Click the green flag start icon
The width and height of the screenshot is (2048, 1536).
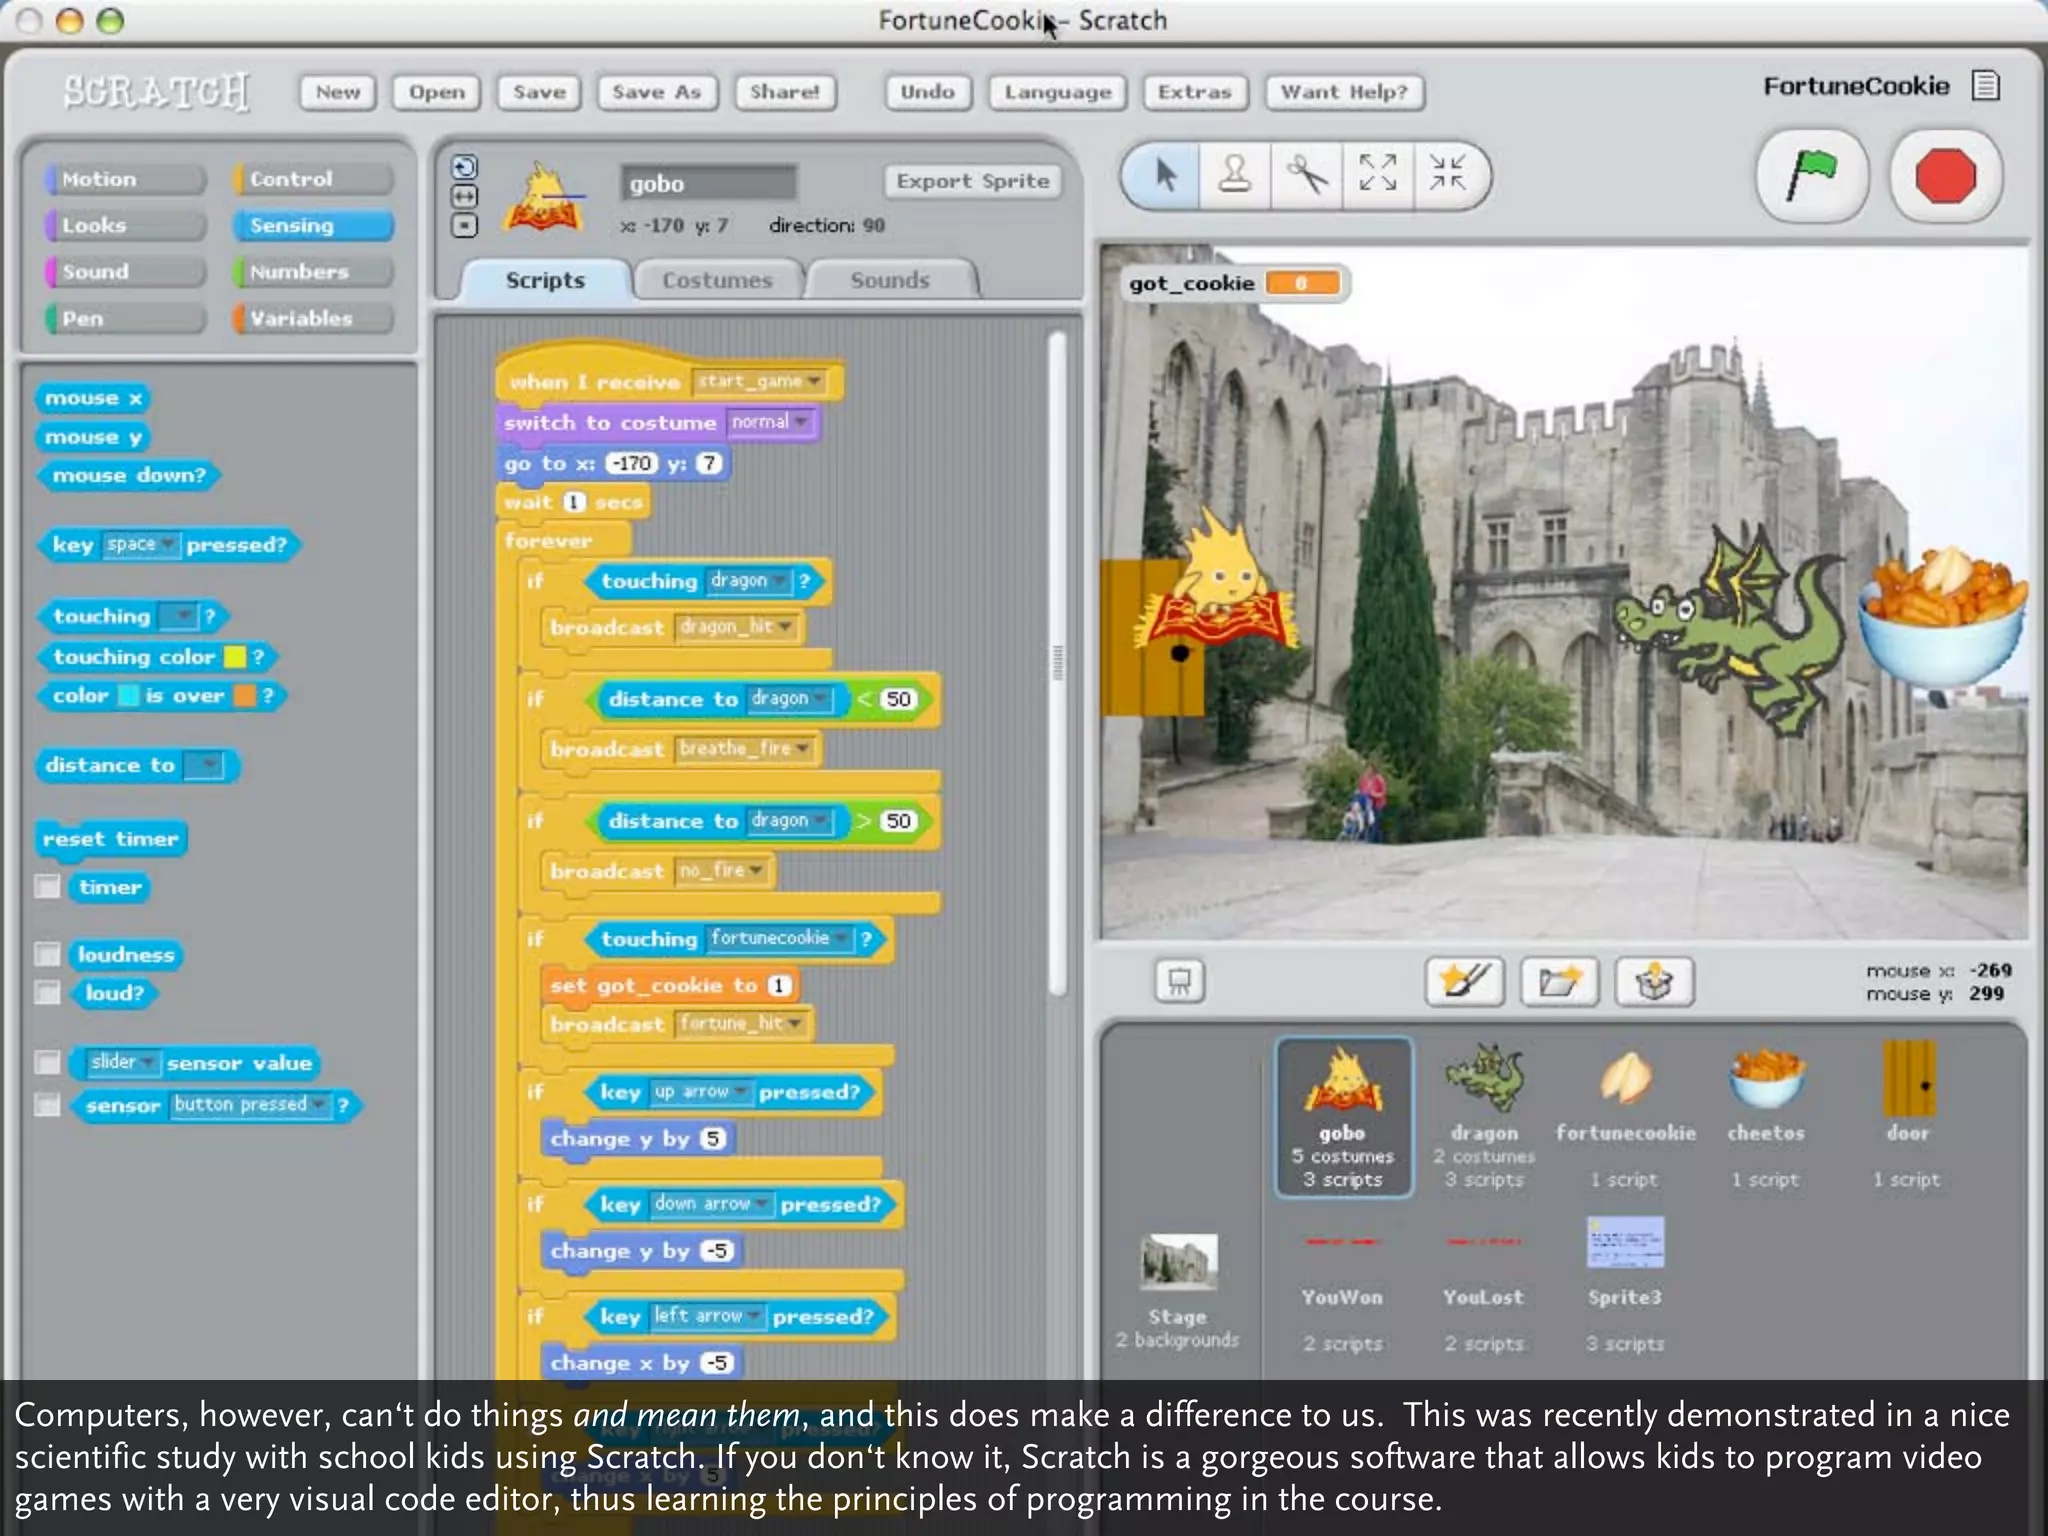coord(1812,176)
